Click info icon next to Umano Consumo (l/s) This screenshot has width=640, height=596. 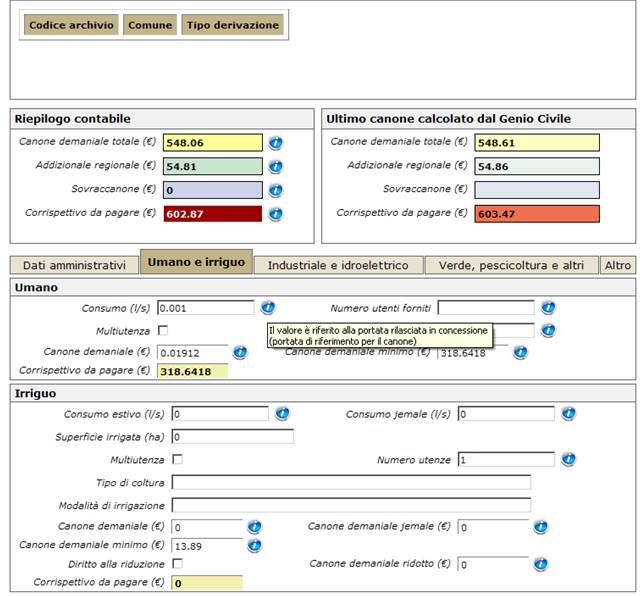pyautogui.click(x=268, y=307)
